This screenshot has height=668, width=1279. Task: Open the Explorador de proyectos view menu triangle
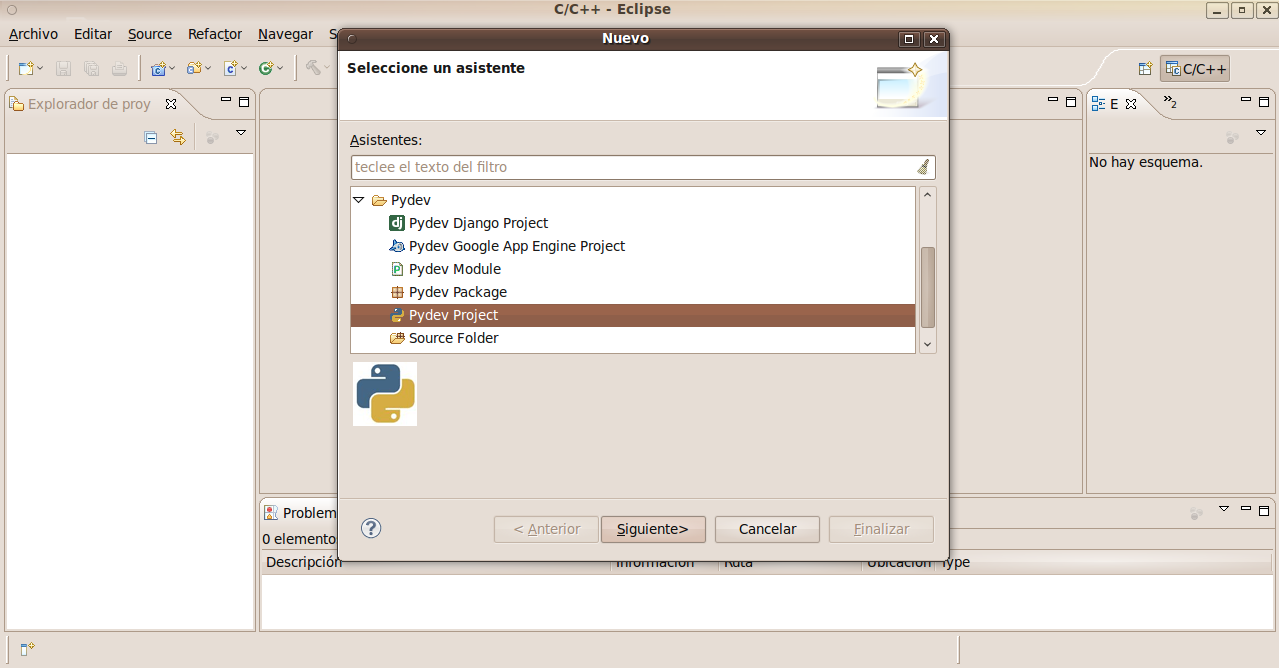point(240,132)
